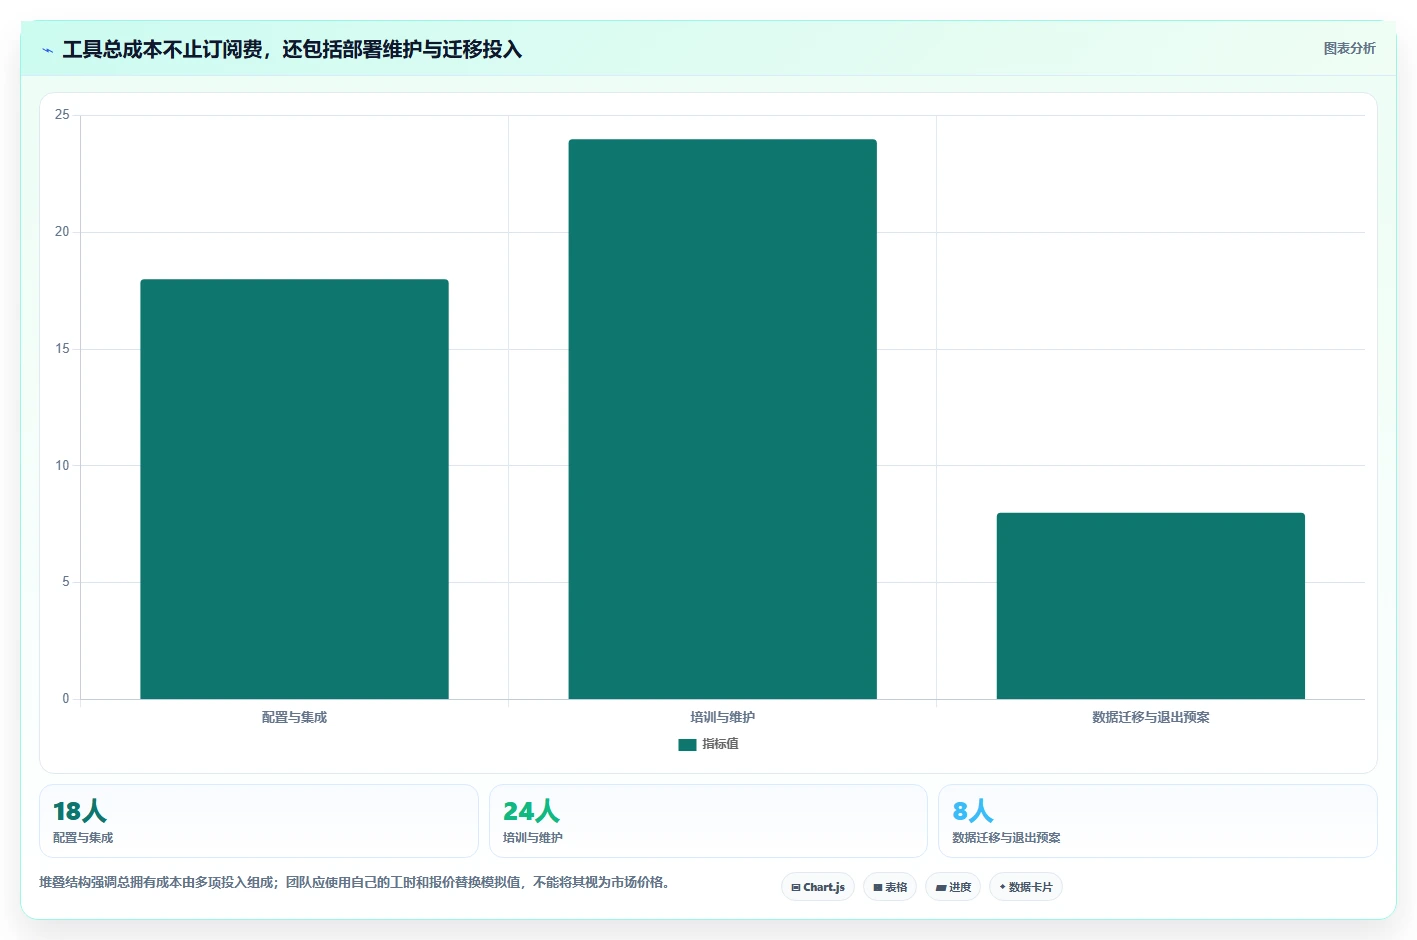Screen dimensions: 1417x940
Task: Open the 18人 配置与集成 stat card
Action: tap(259, 821)
